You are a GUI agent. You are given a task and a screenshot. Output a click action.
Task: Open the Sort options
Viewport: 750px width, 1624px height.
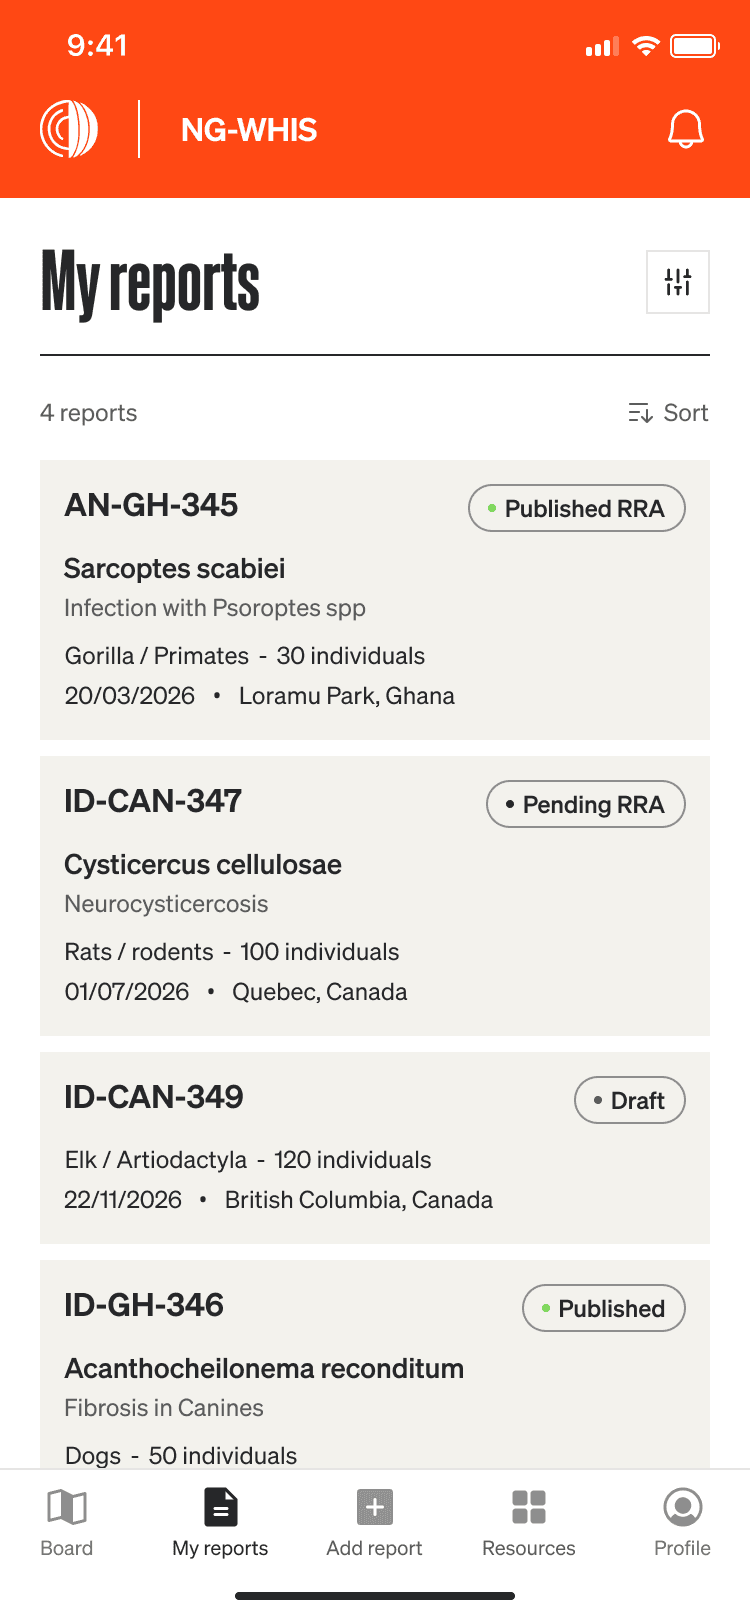[668, 413]
